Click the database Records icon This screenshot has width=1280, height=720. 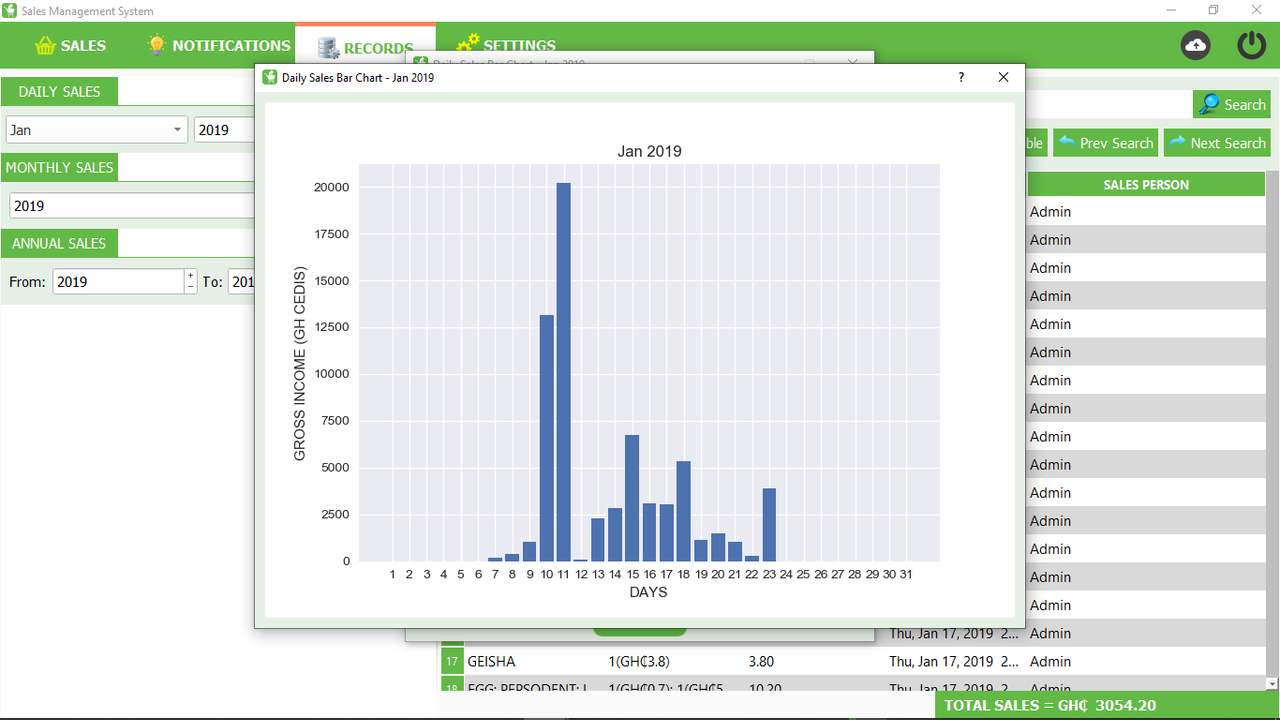[328, 47]
